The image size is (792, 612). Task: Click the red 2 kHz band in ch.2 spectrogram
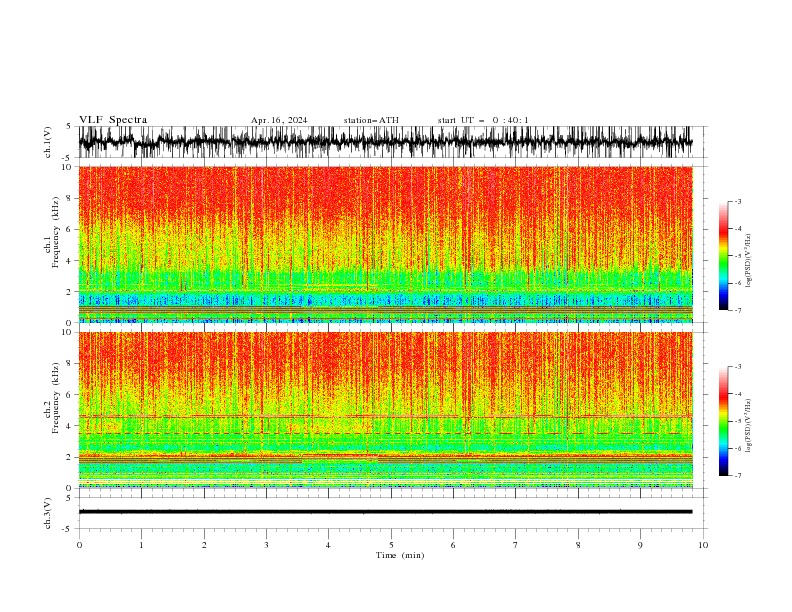385,458
